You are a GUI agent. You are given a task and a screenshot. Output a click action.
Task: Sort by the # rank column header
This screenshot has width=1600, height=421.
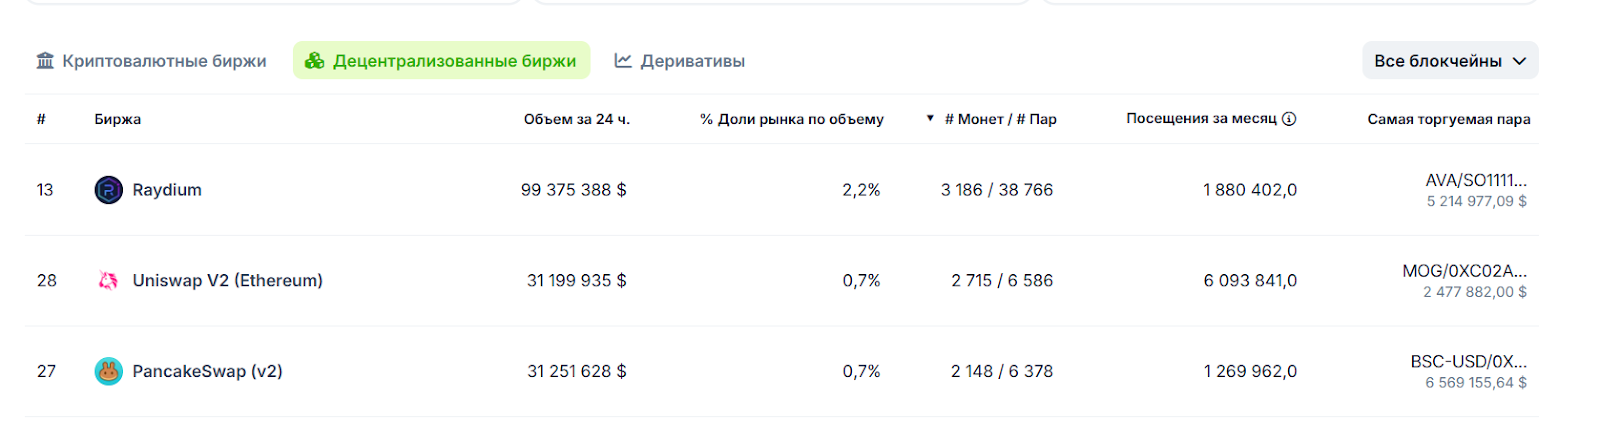(41, 119)
